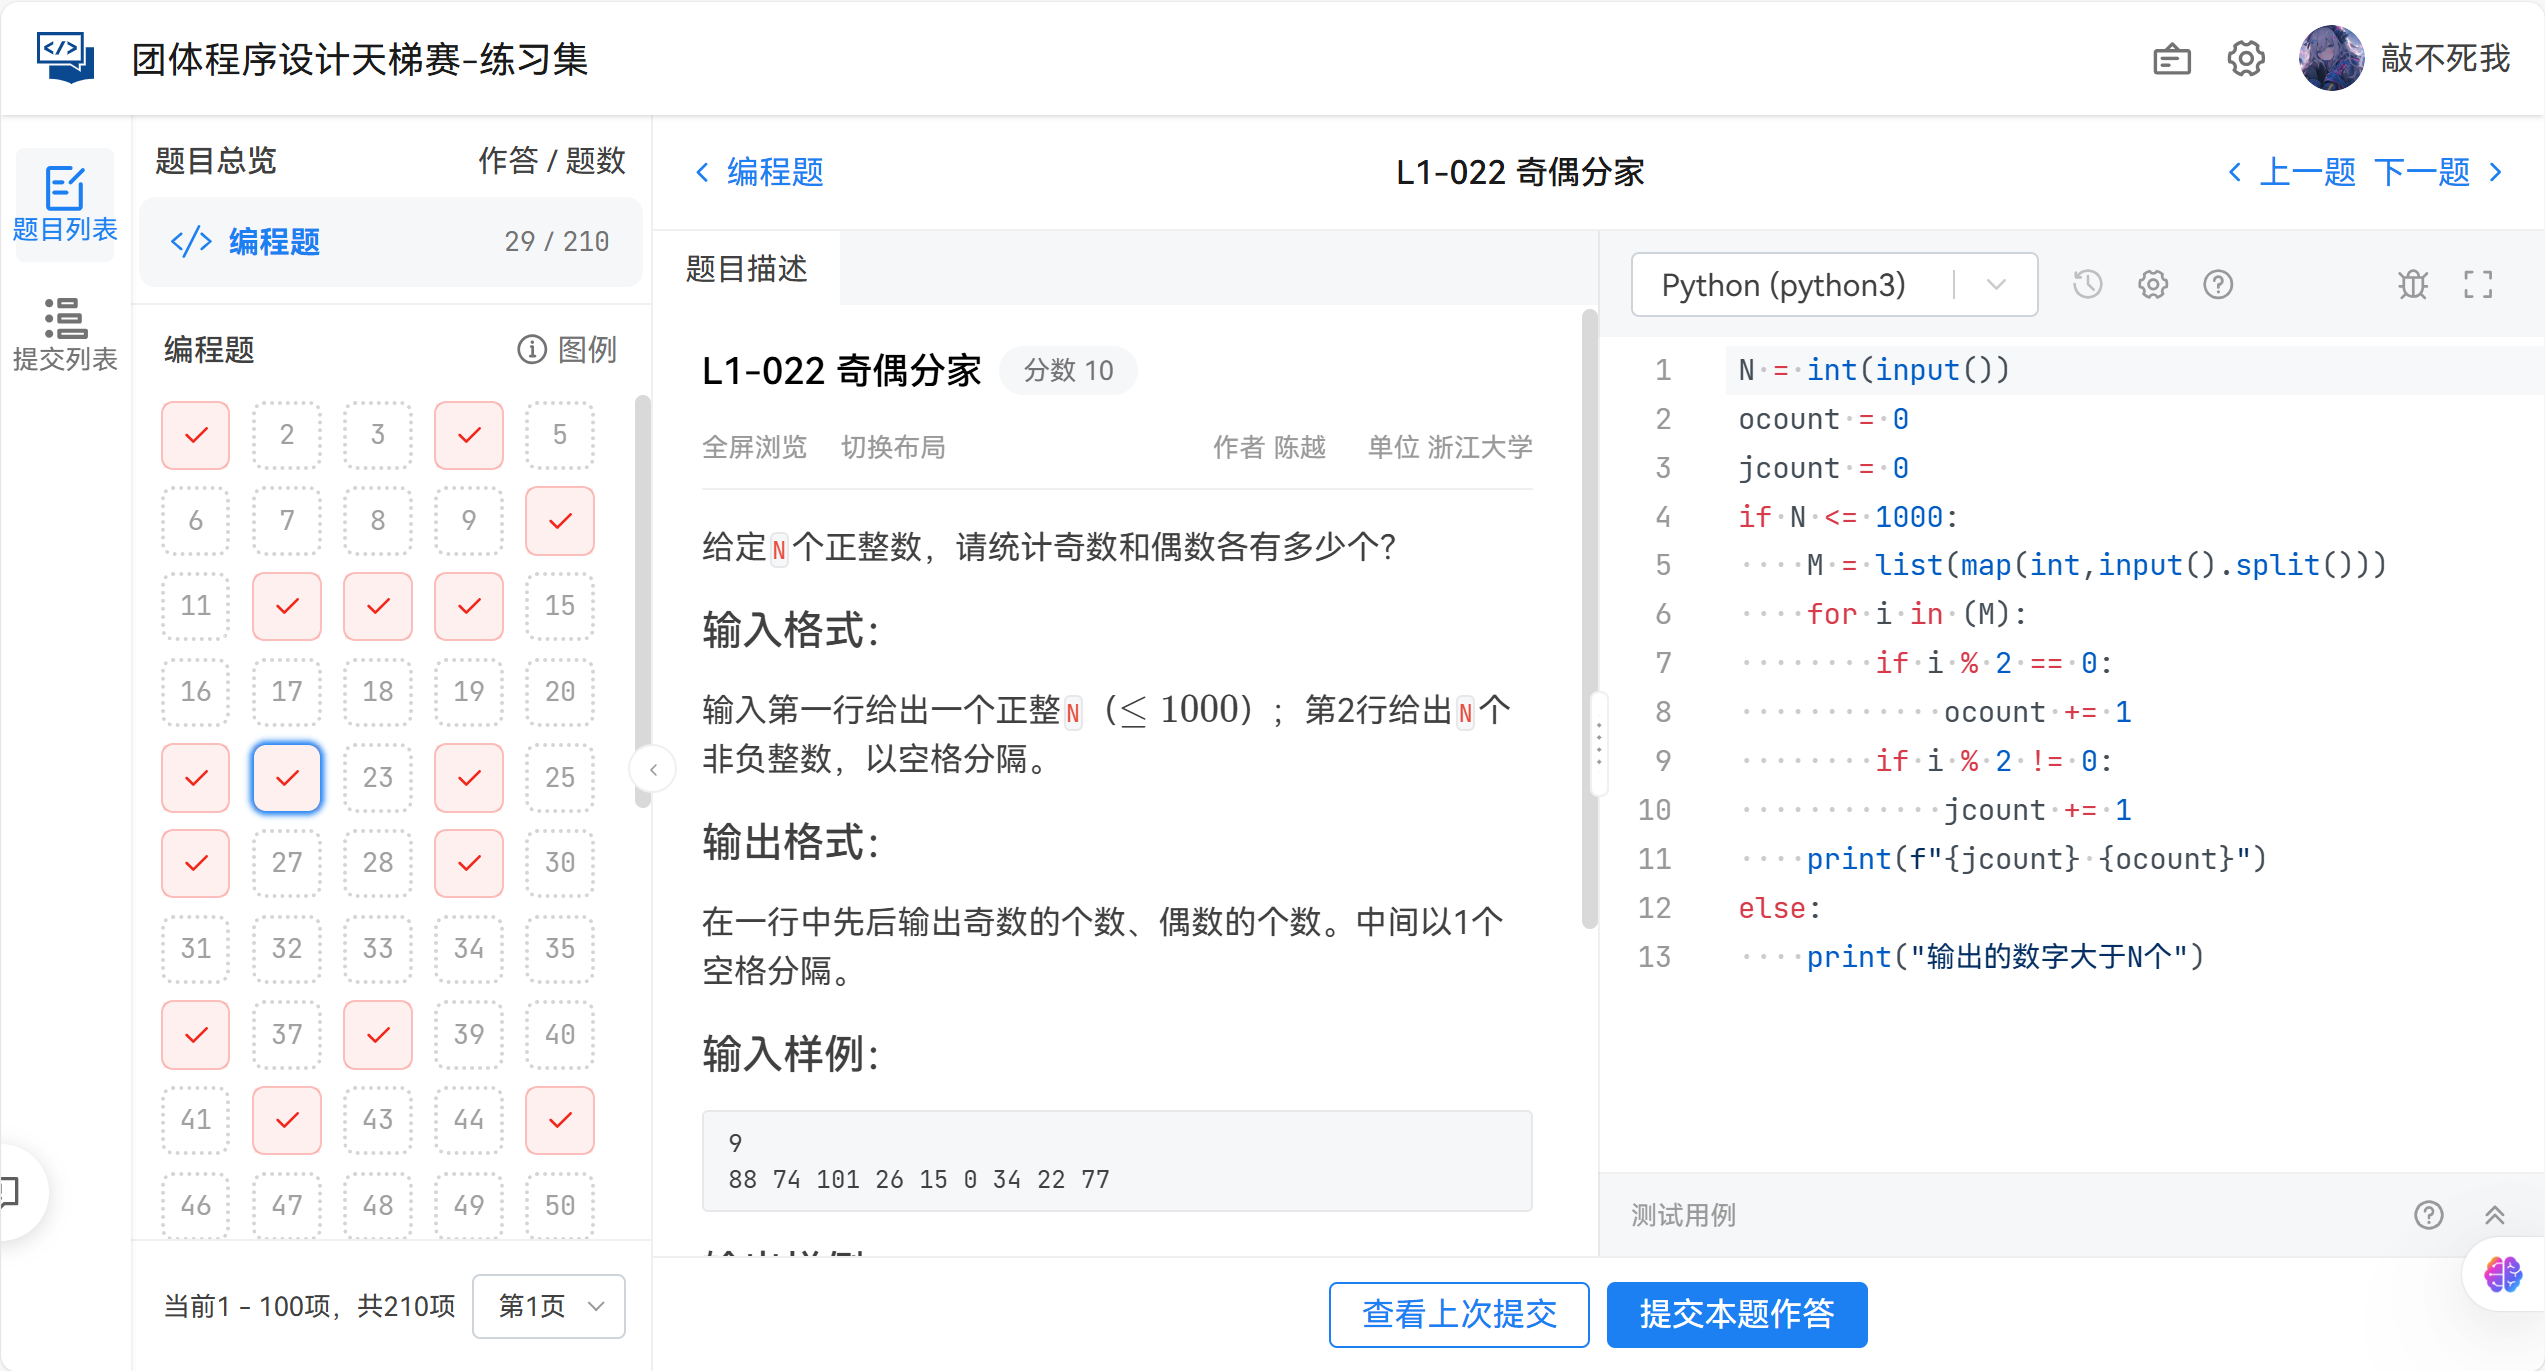Click the site logo icon
The height and width of the screenshot is (1371, 2545).
(x=66, y=57)
